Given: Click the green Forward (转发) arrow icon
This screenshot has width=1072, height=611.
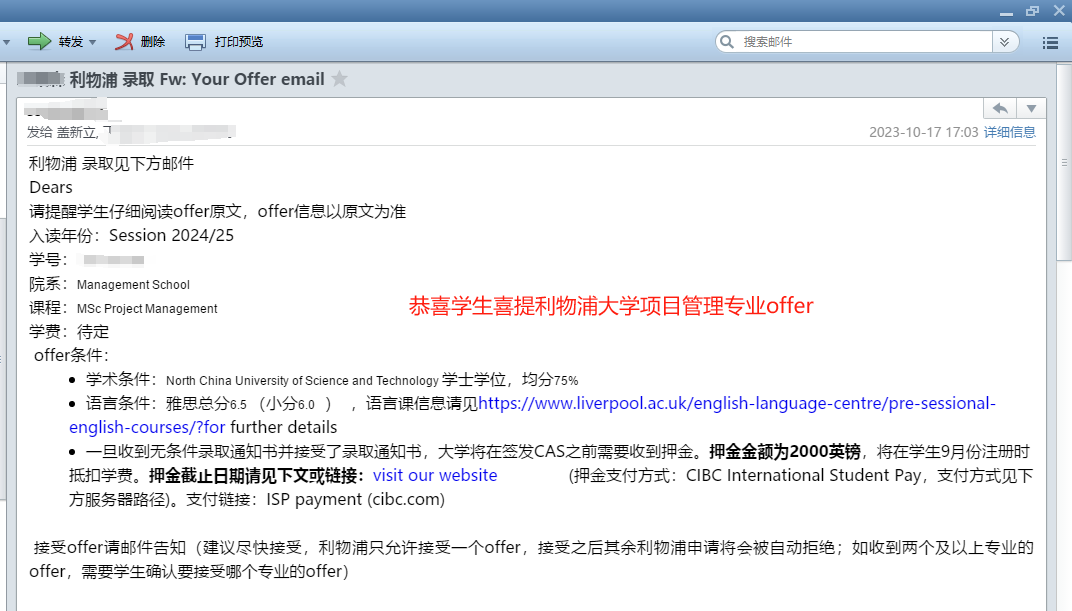Looking at the screenshot, I should pyautogui.click(x=38, y=42).
